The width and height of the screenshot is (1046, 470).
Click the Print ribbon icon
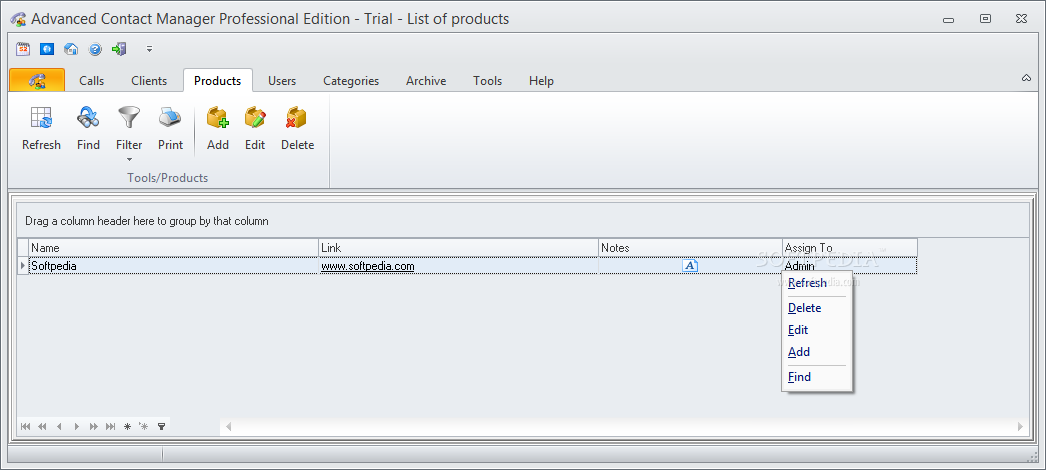click(x=170, y=118)
